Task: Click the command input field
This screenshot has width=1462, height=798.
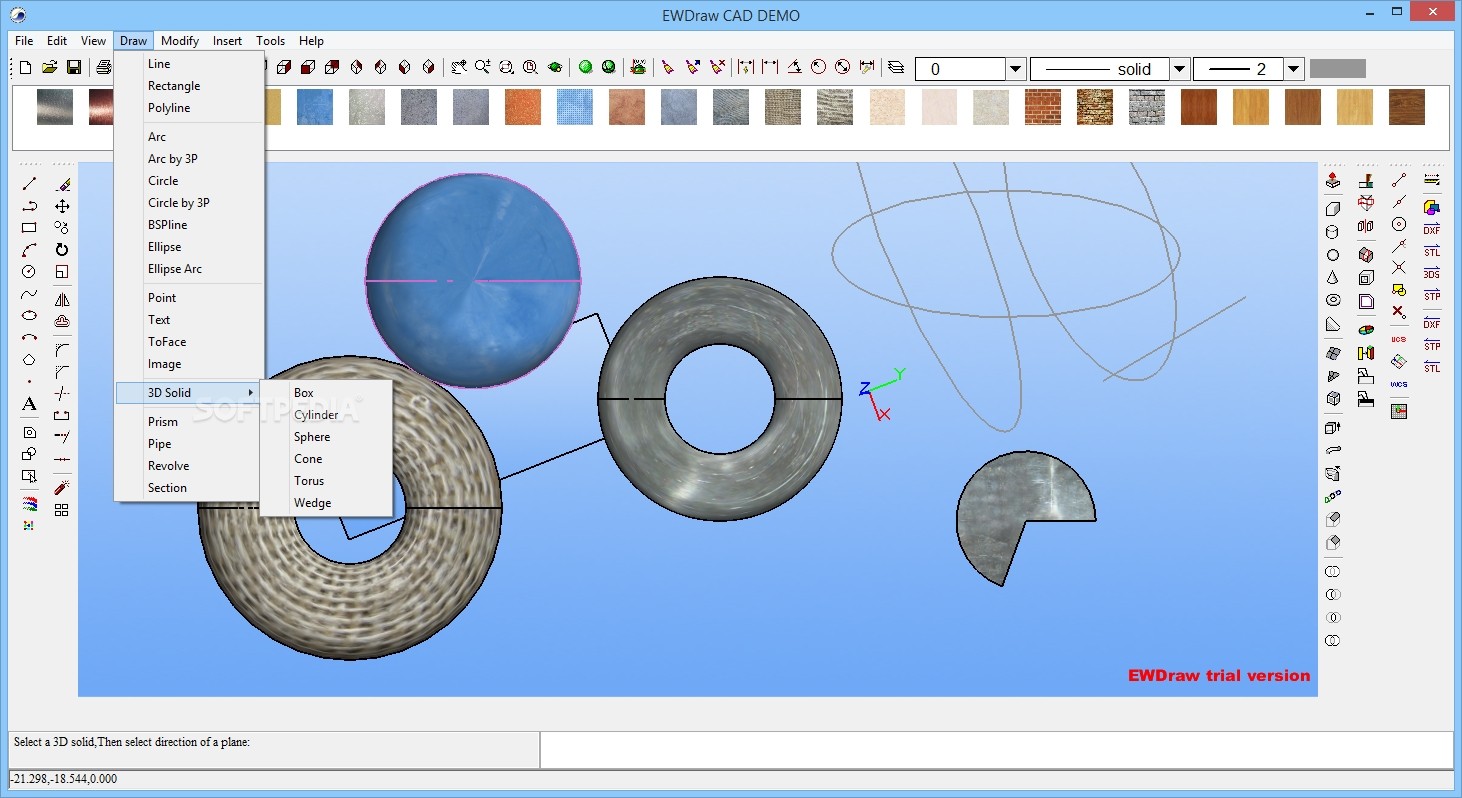Action: pos(996,750)
